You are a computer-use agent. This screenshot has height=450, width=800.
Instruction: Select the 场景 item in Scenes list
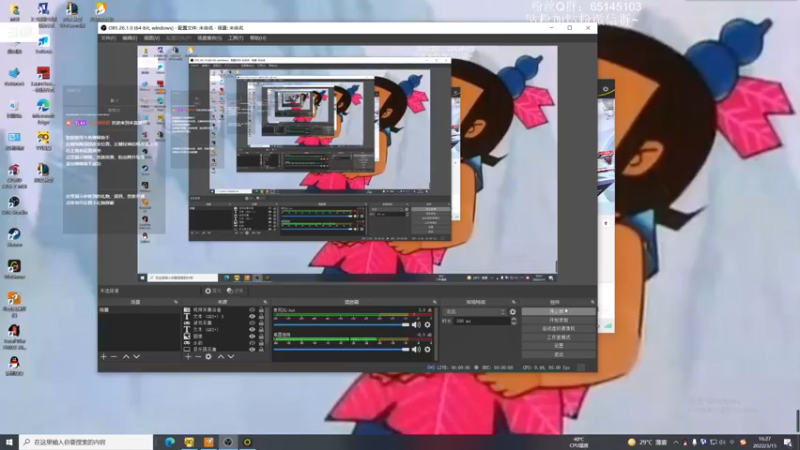click(139, 310)
